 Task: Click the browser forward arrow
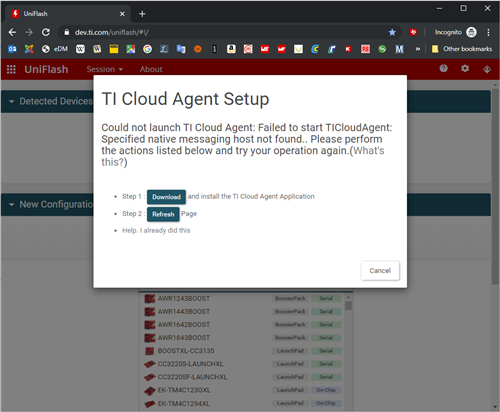(x=29, y=32)
